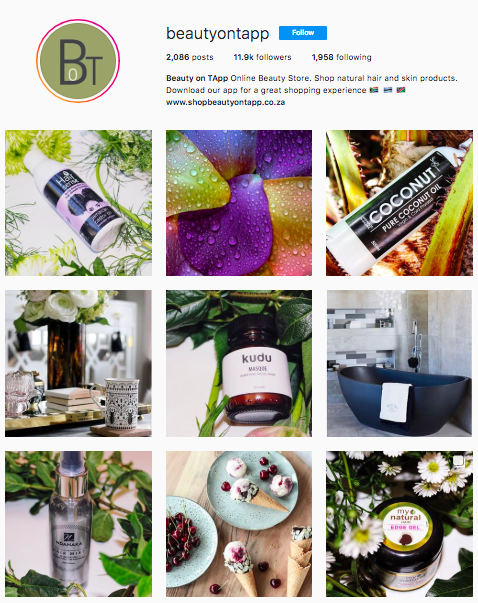
Task: Click the Botswana flag emoji in bio
Action: pos(388,90)
